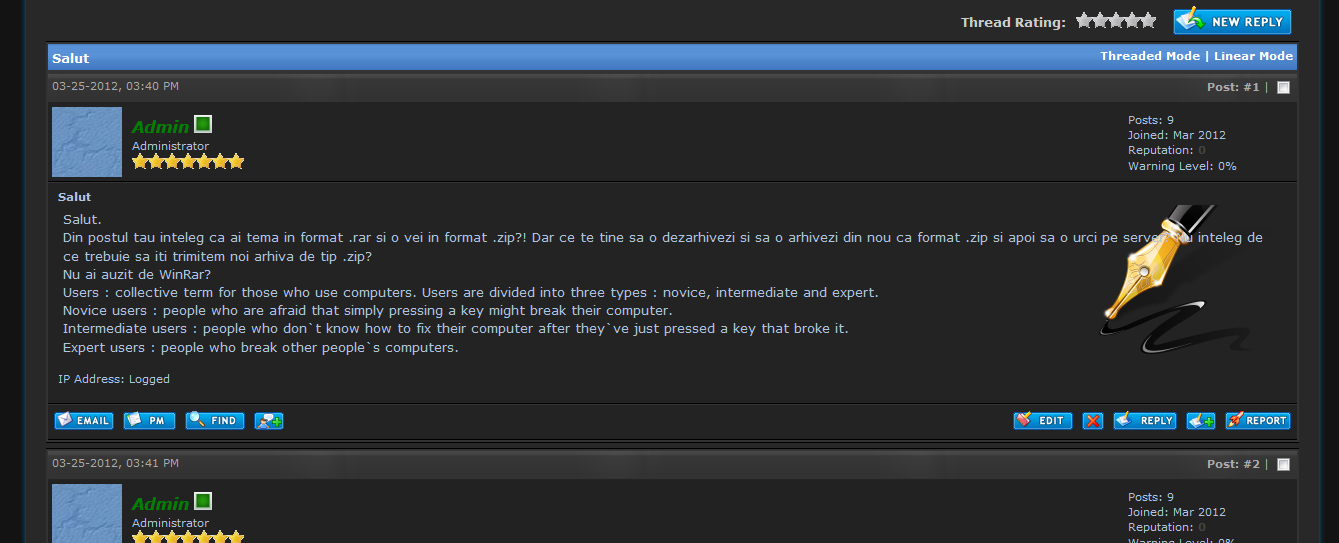1339x543 pixels.
Task: Select the checkbox beside Post: #2
Action: tap(1284, 465)
